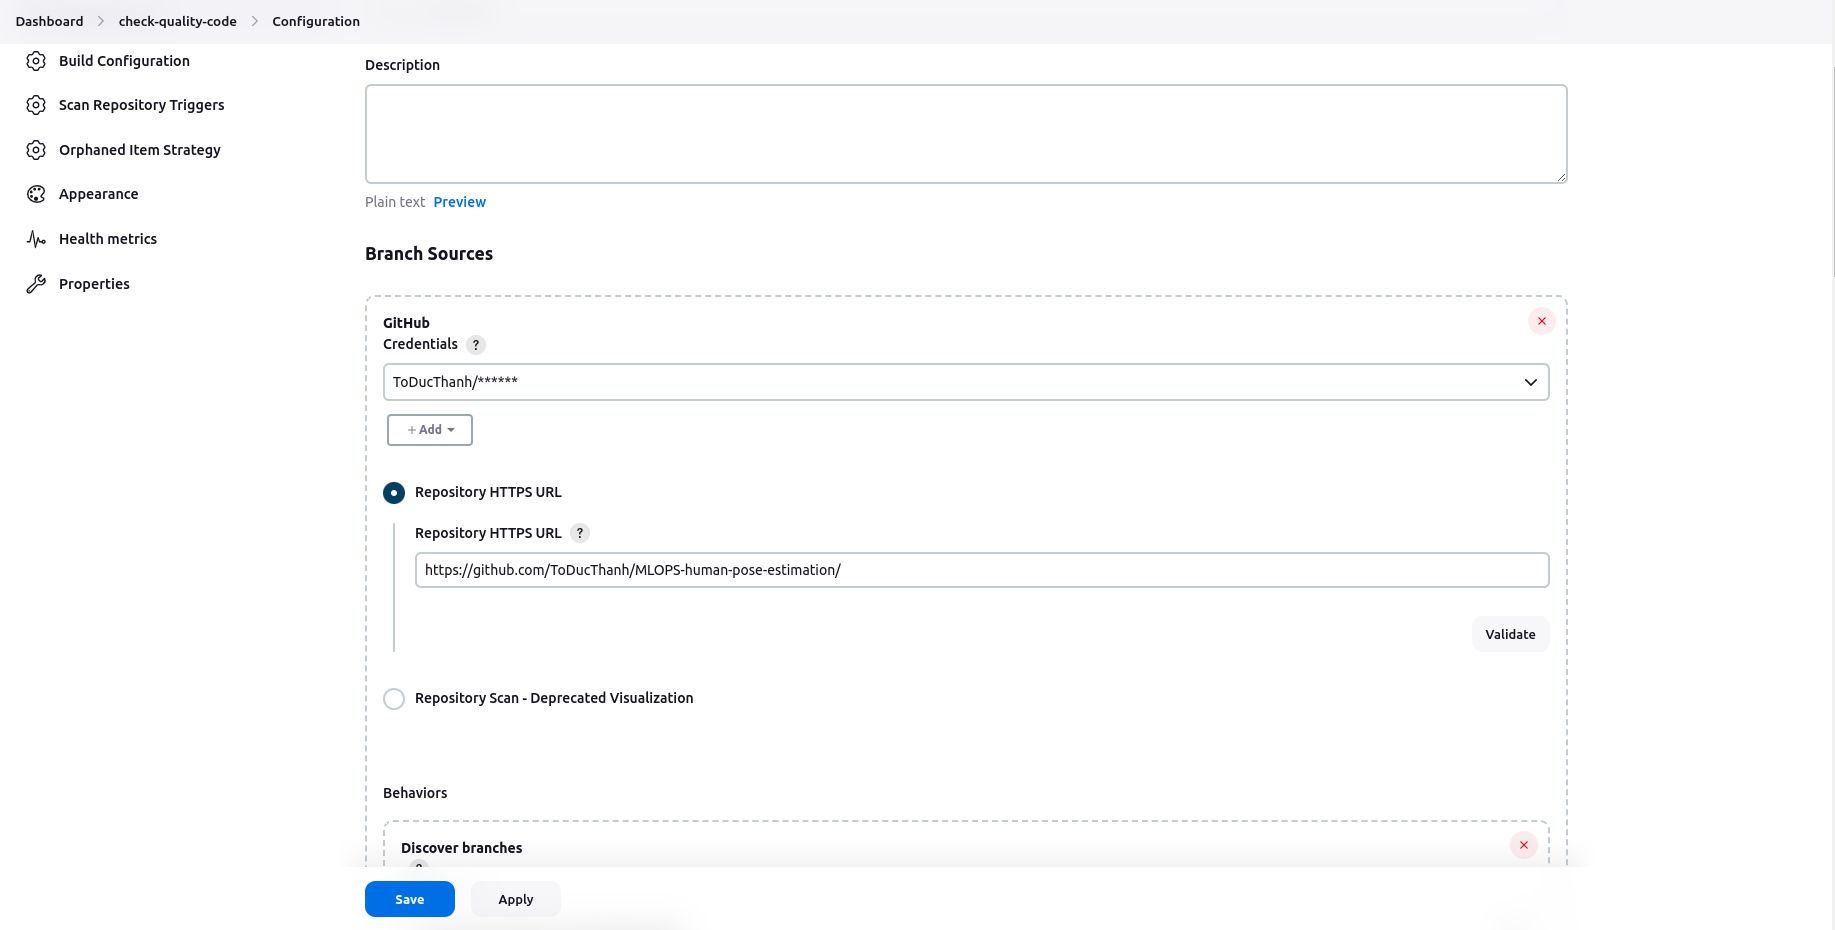Remove the Discover branches behavior
The height and width of the screenshot is (930, 1835).
click(1524, 845)
